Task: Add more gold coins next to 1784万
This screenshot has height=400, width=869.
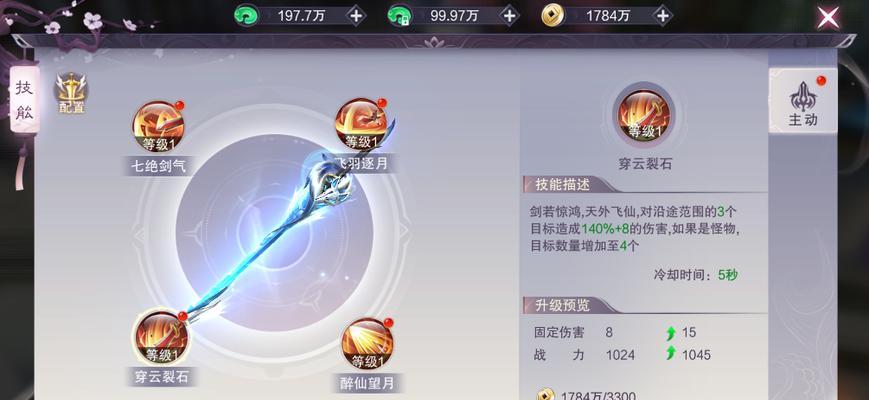Action: click(662, 16)
